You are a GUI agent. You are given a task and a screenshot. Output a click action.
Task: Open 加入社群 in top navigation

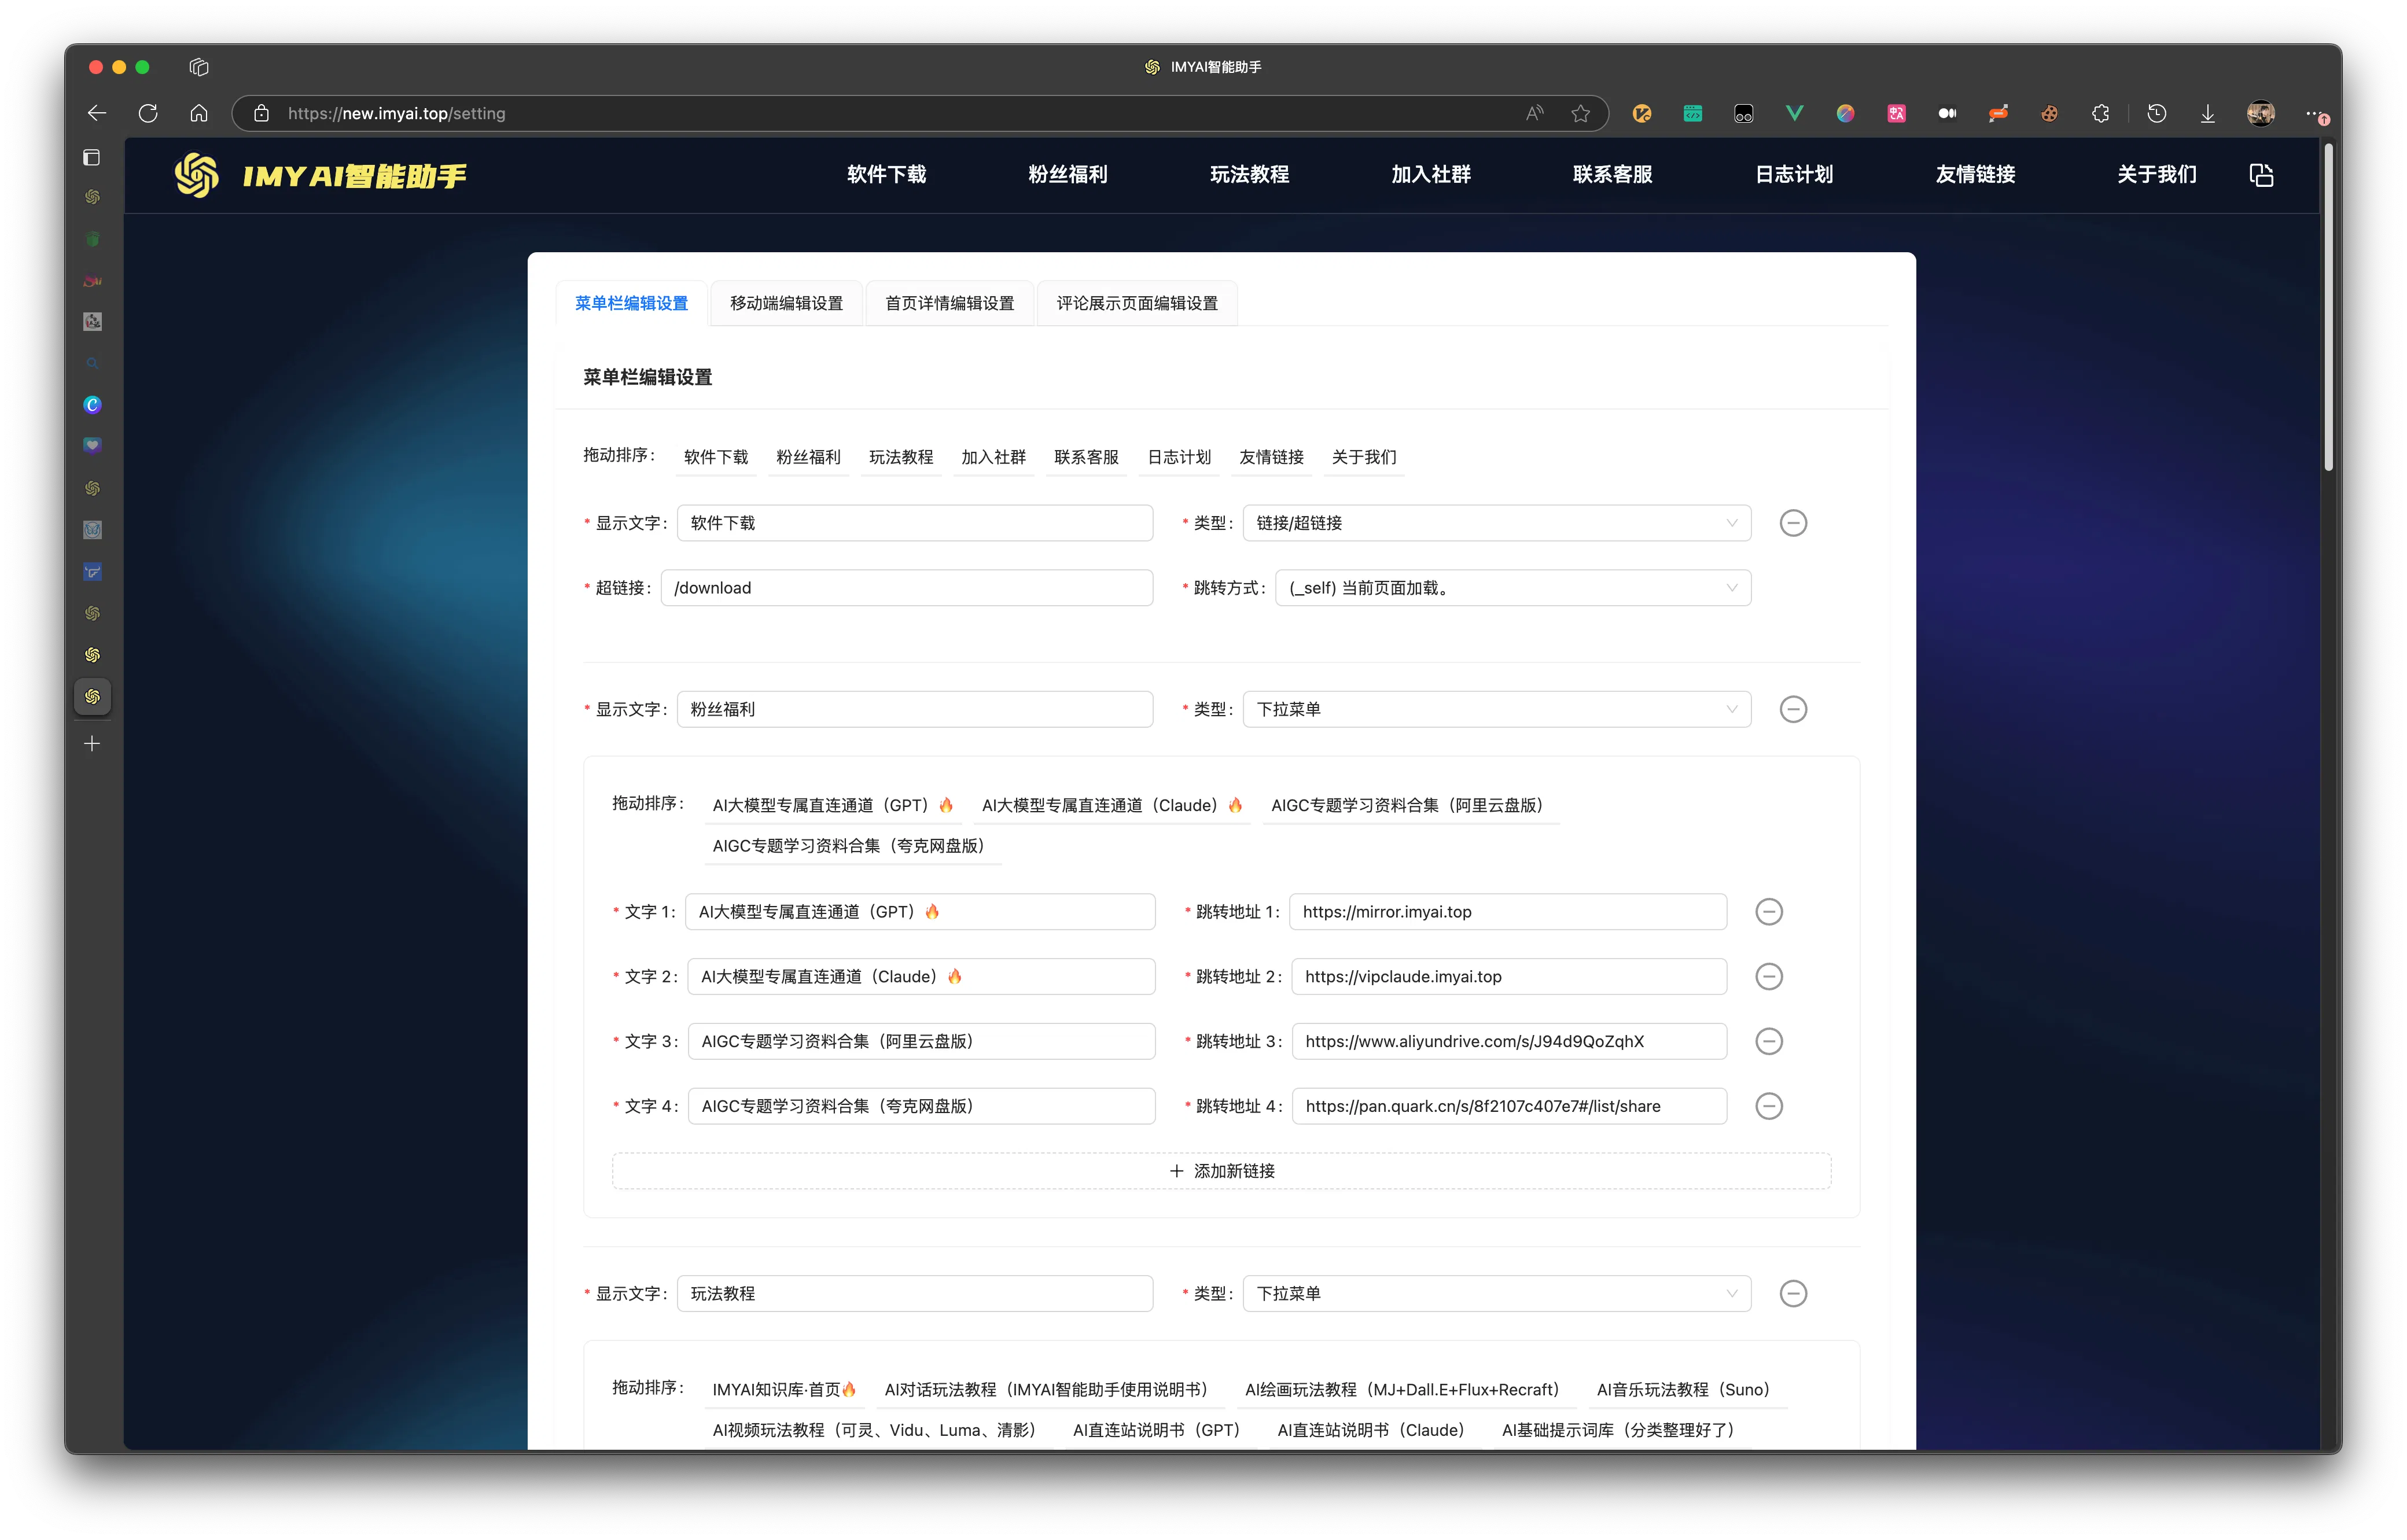tap(1430, 175)
